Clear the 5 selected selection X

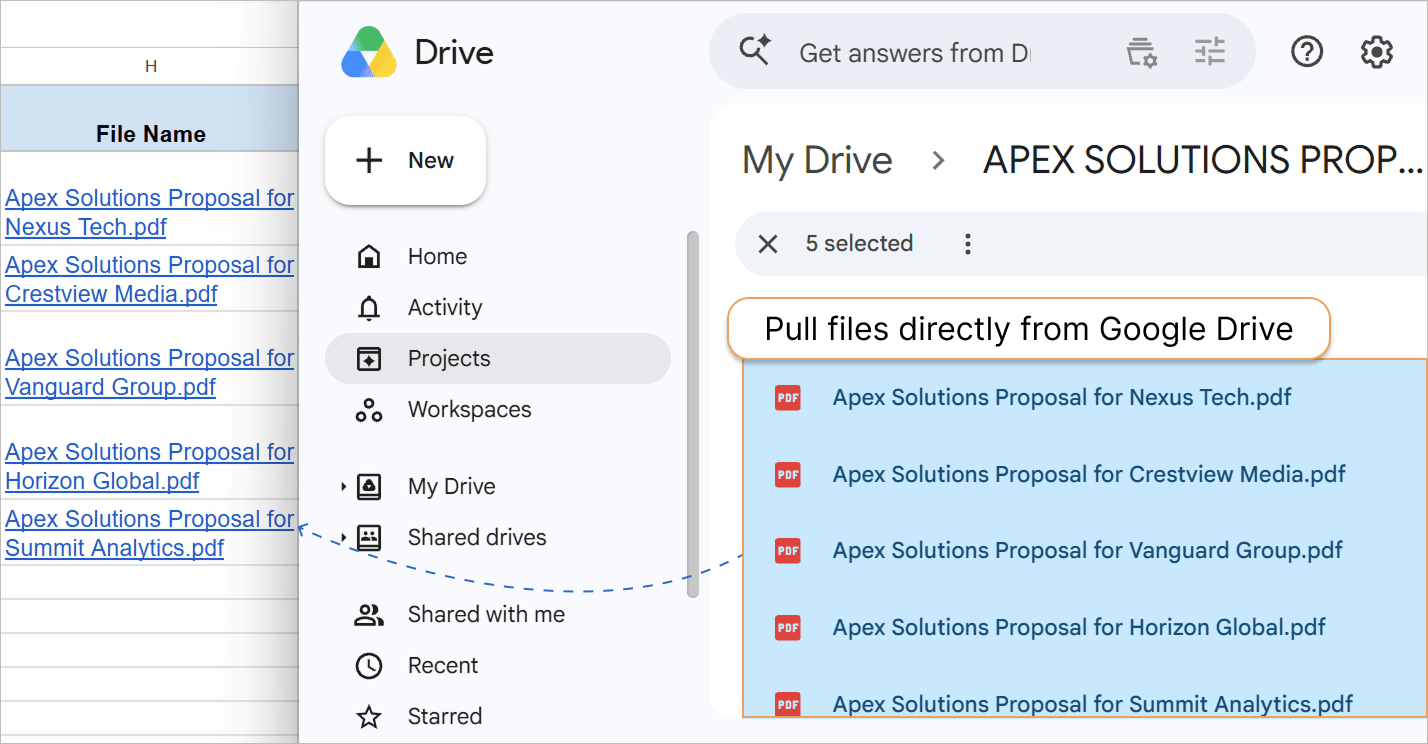tap(768, 244)
